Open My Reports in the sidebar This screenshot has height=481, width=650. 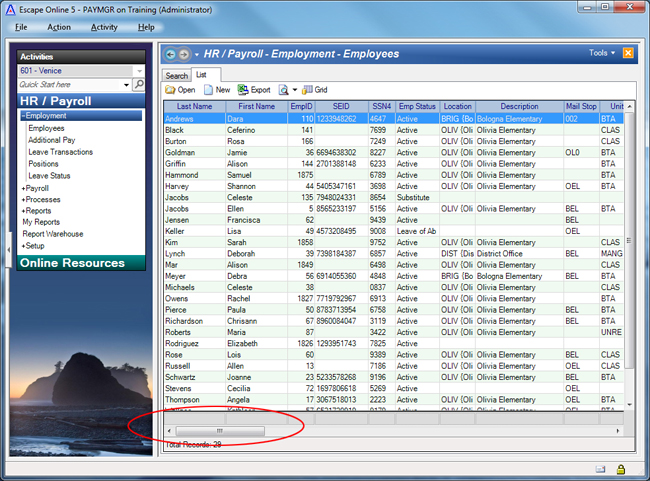point(41,222)
